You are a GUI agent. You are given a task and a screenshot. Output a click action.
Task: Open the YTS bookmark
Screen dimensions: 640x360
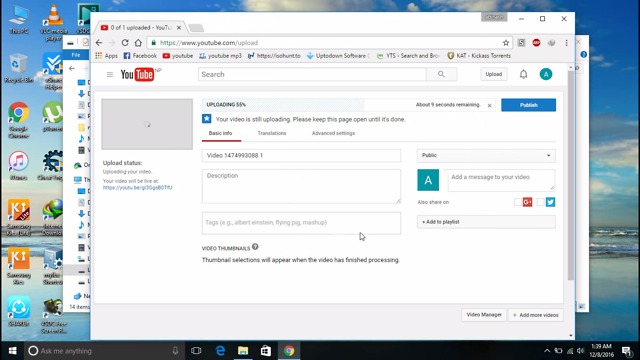point(408,56)
